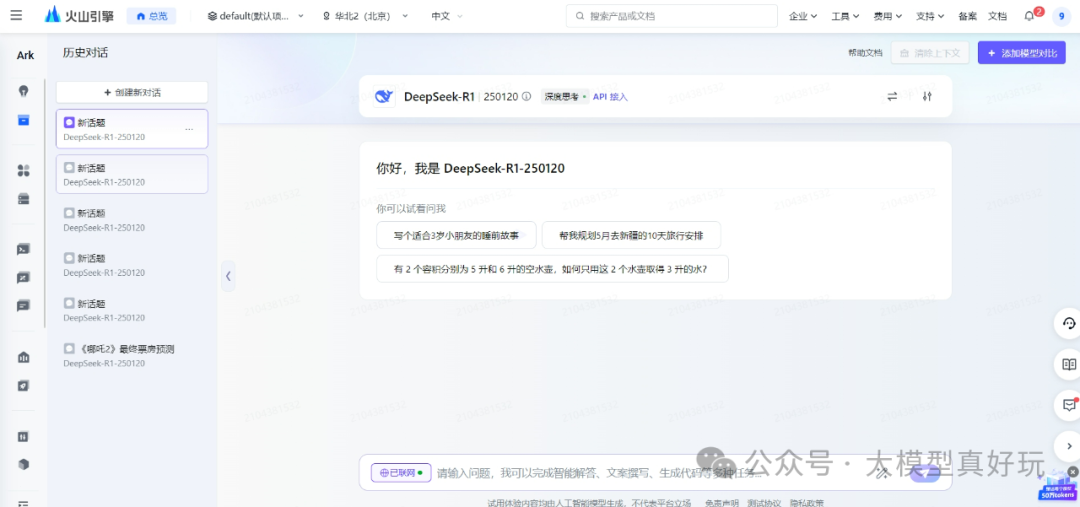Select the first 新话题 conversation
Image resolution: width=1080 pixels, height=507 pixels.
132,129
